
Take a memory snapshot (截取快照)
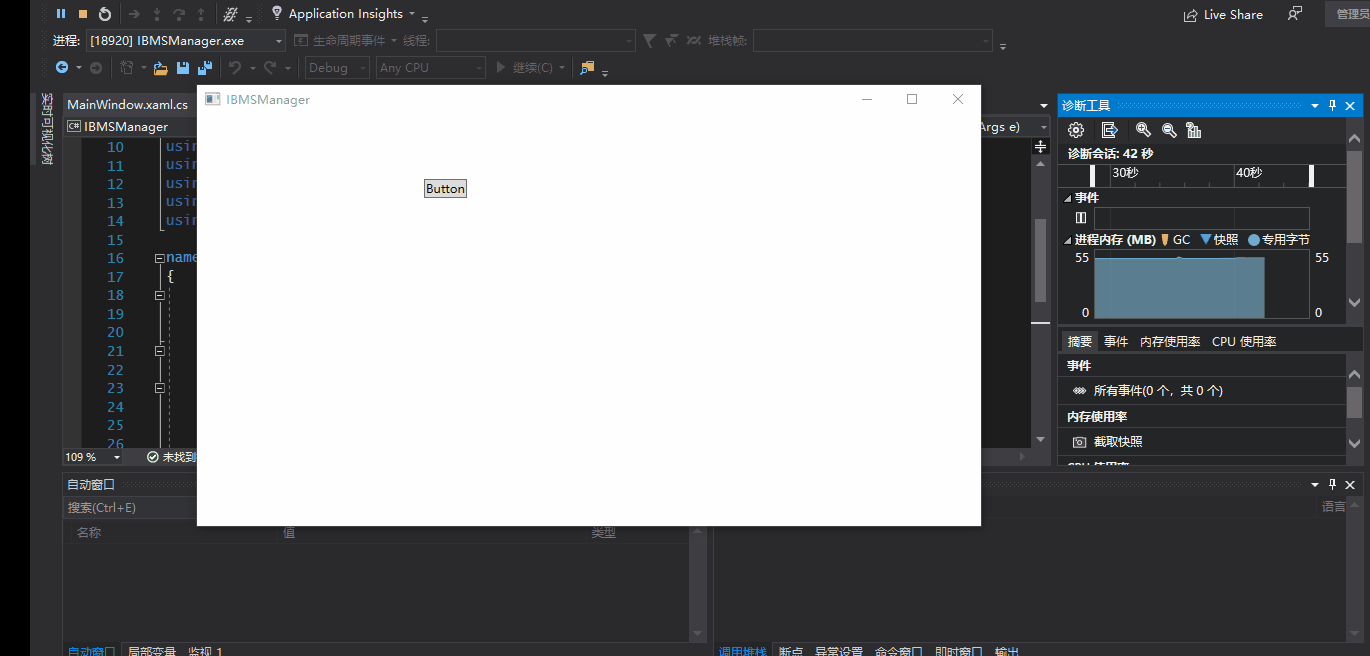(x=1117, y=441)
